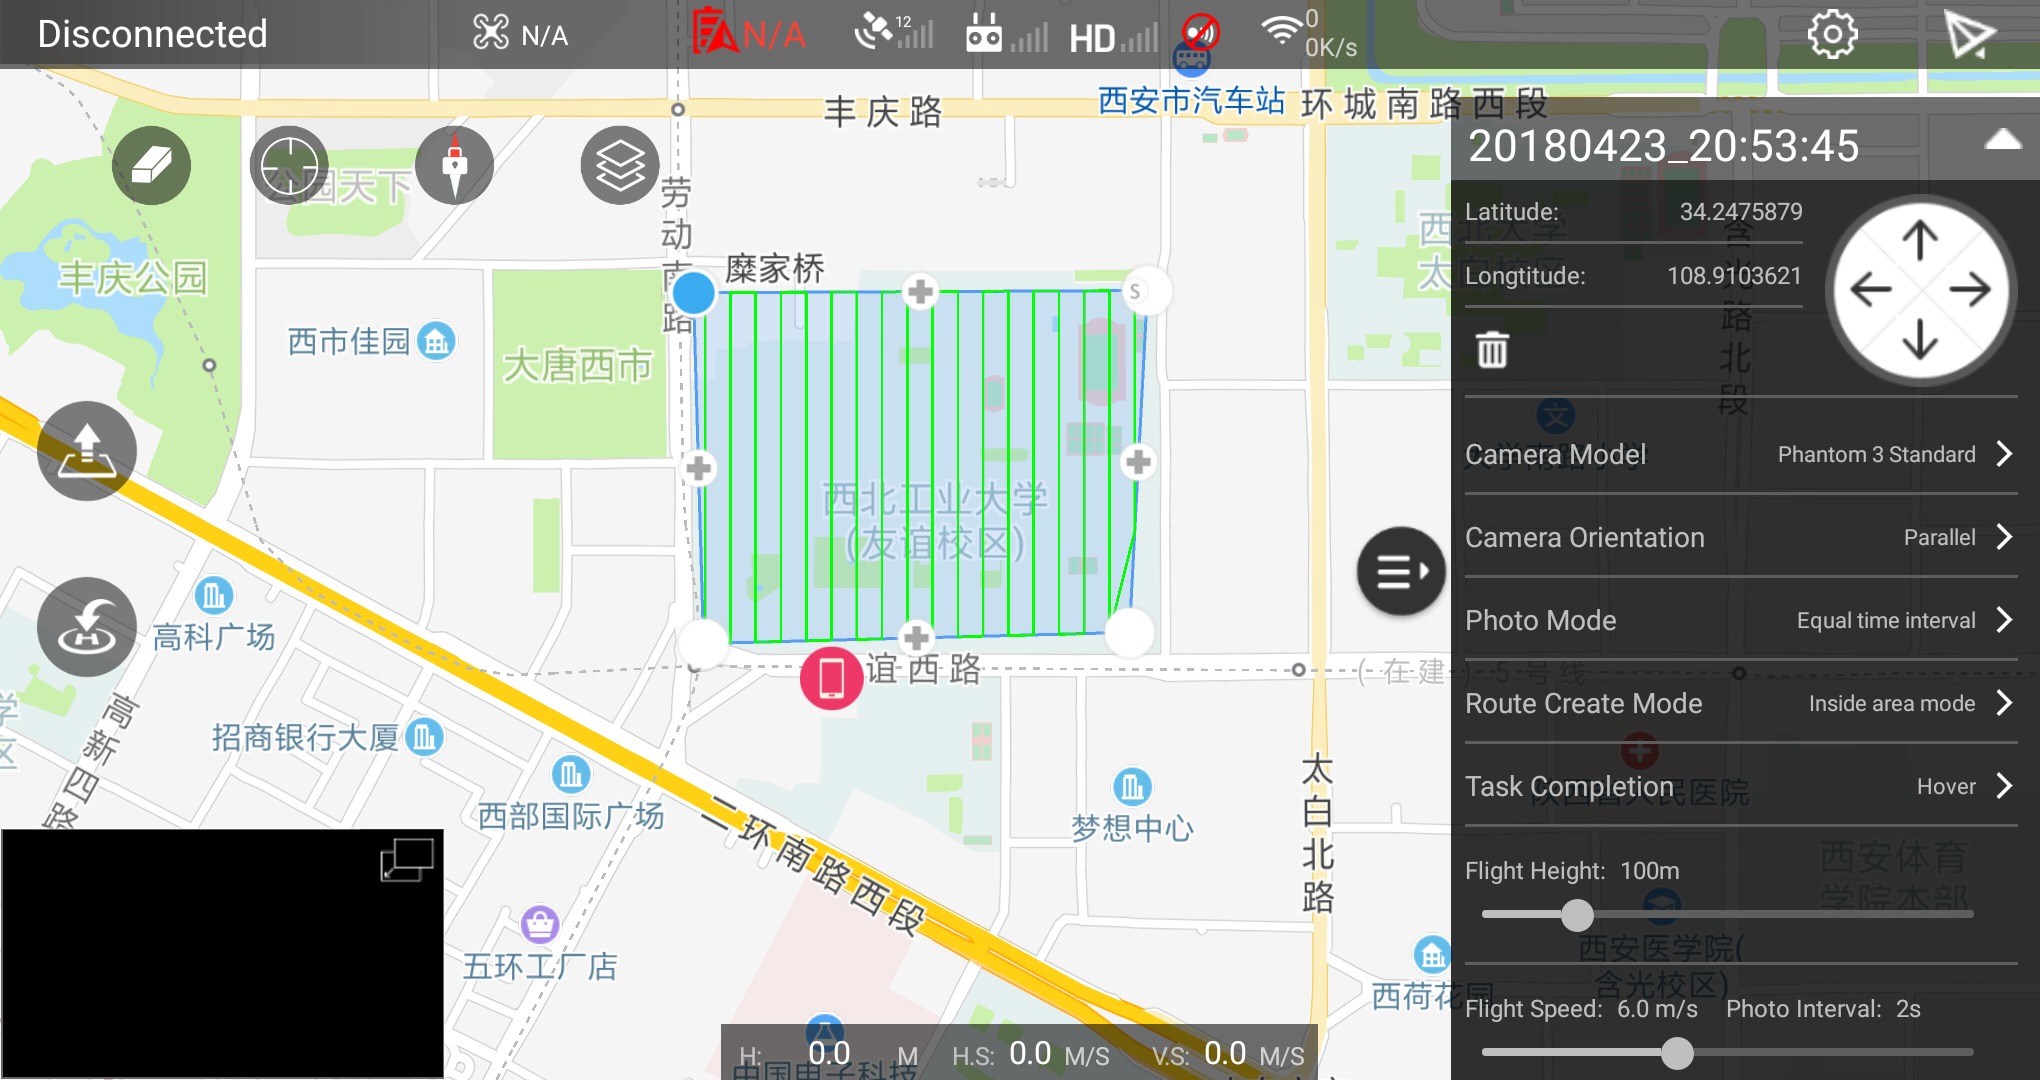
Task: Open the mission list menu button
Action: coord(1400,571)
